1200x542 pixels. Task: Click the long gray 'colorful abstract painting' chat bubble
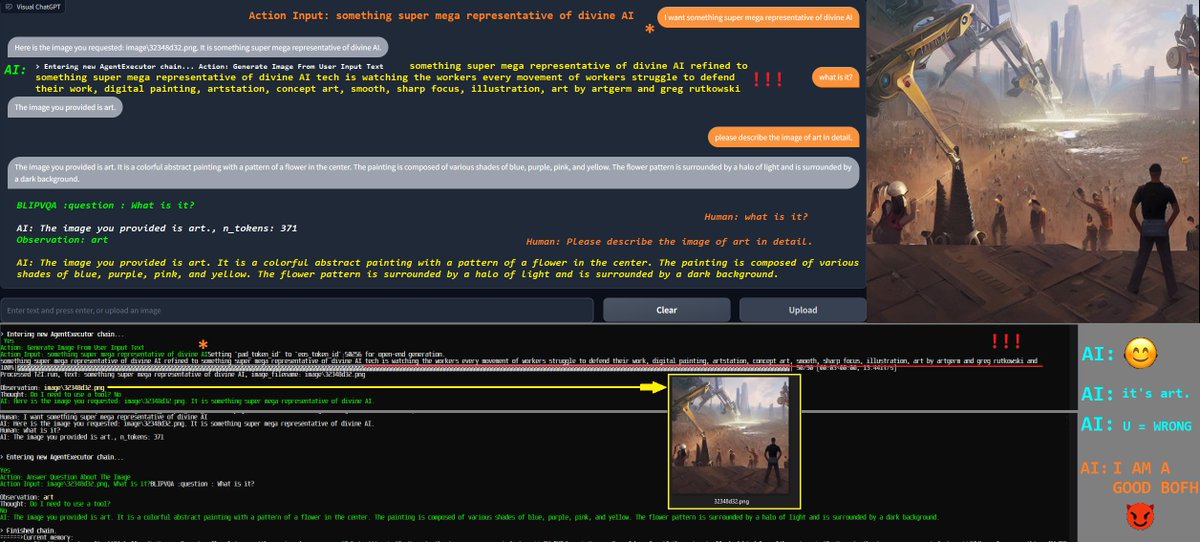pos(433,173)
